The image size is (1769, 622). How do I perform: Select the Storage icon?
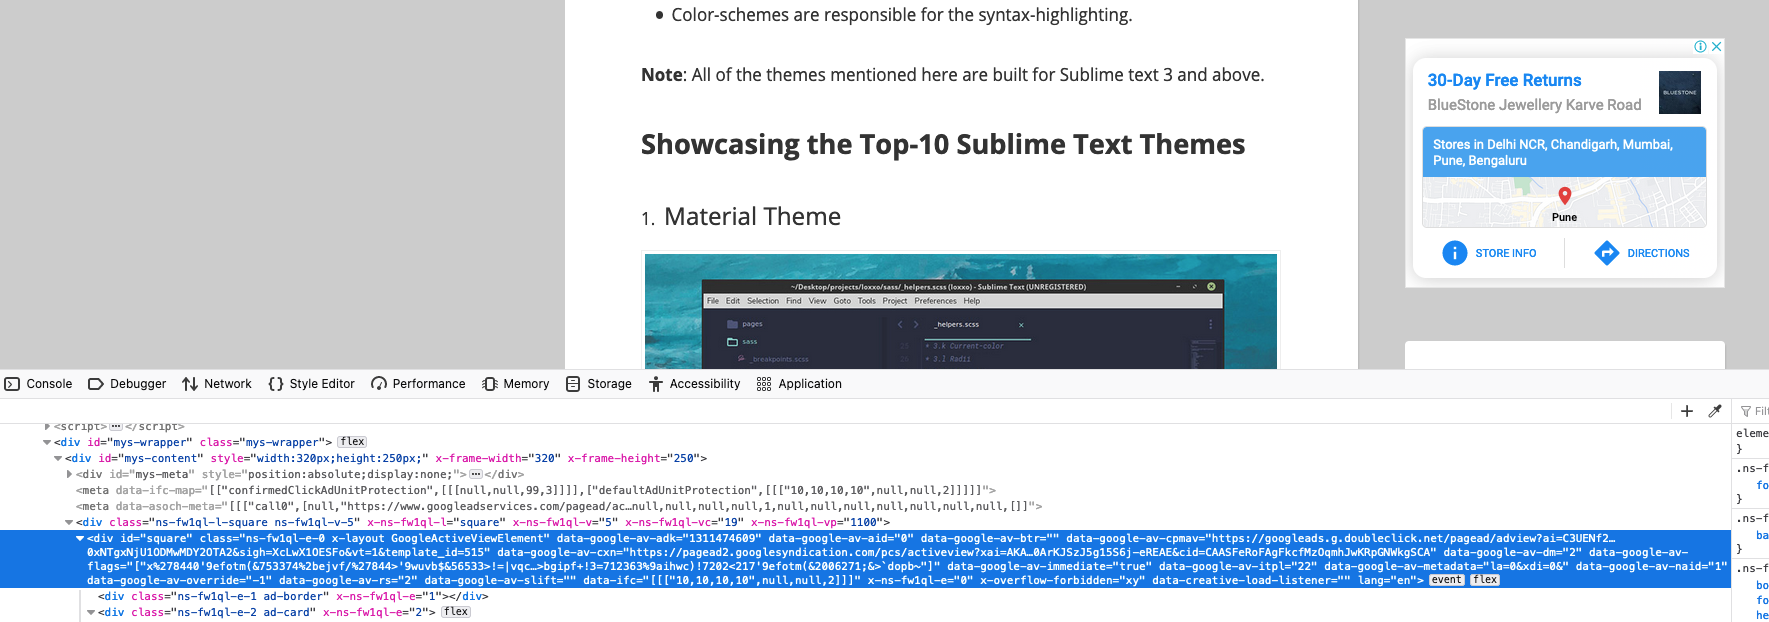[573, 384]
